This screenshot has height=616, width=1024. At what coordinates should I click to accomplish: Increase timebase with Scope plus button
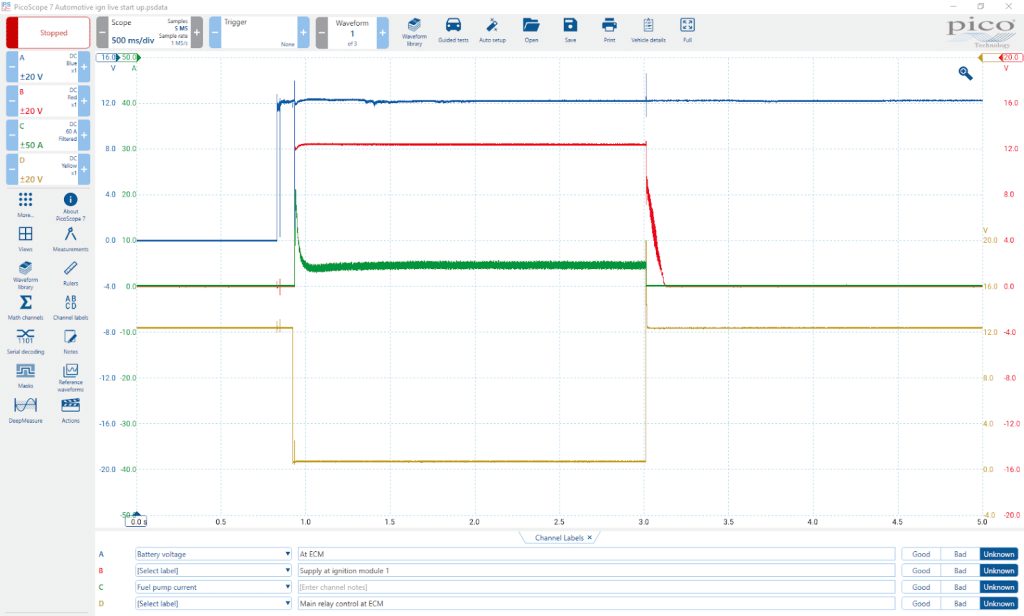click(197, 32)
